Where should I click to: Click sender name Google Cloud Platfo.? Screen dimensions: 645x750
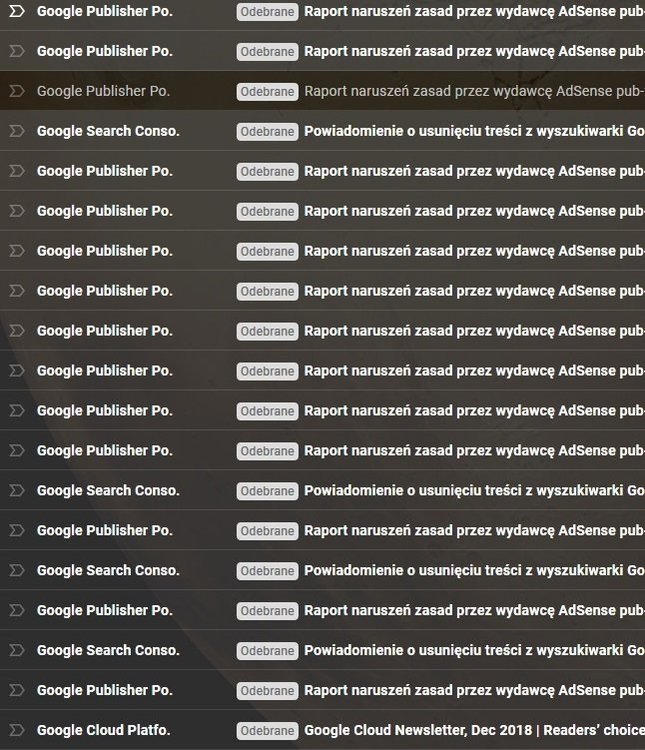pos(103,730)
